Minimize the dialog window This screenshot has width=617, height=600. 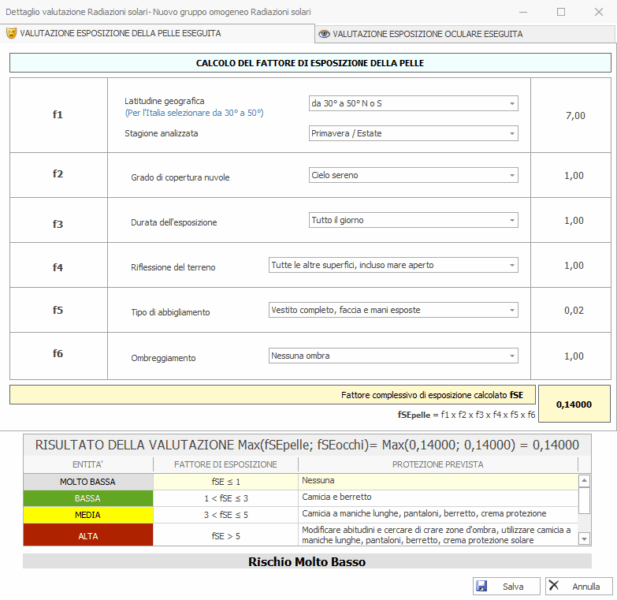pyautogui.click(x=523, y=12)
